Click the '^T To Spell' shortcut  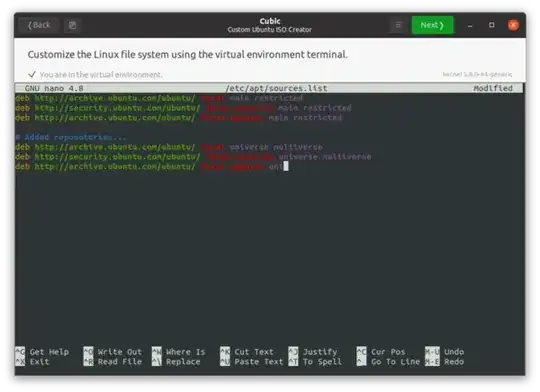315,362
